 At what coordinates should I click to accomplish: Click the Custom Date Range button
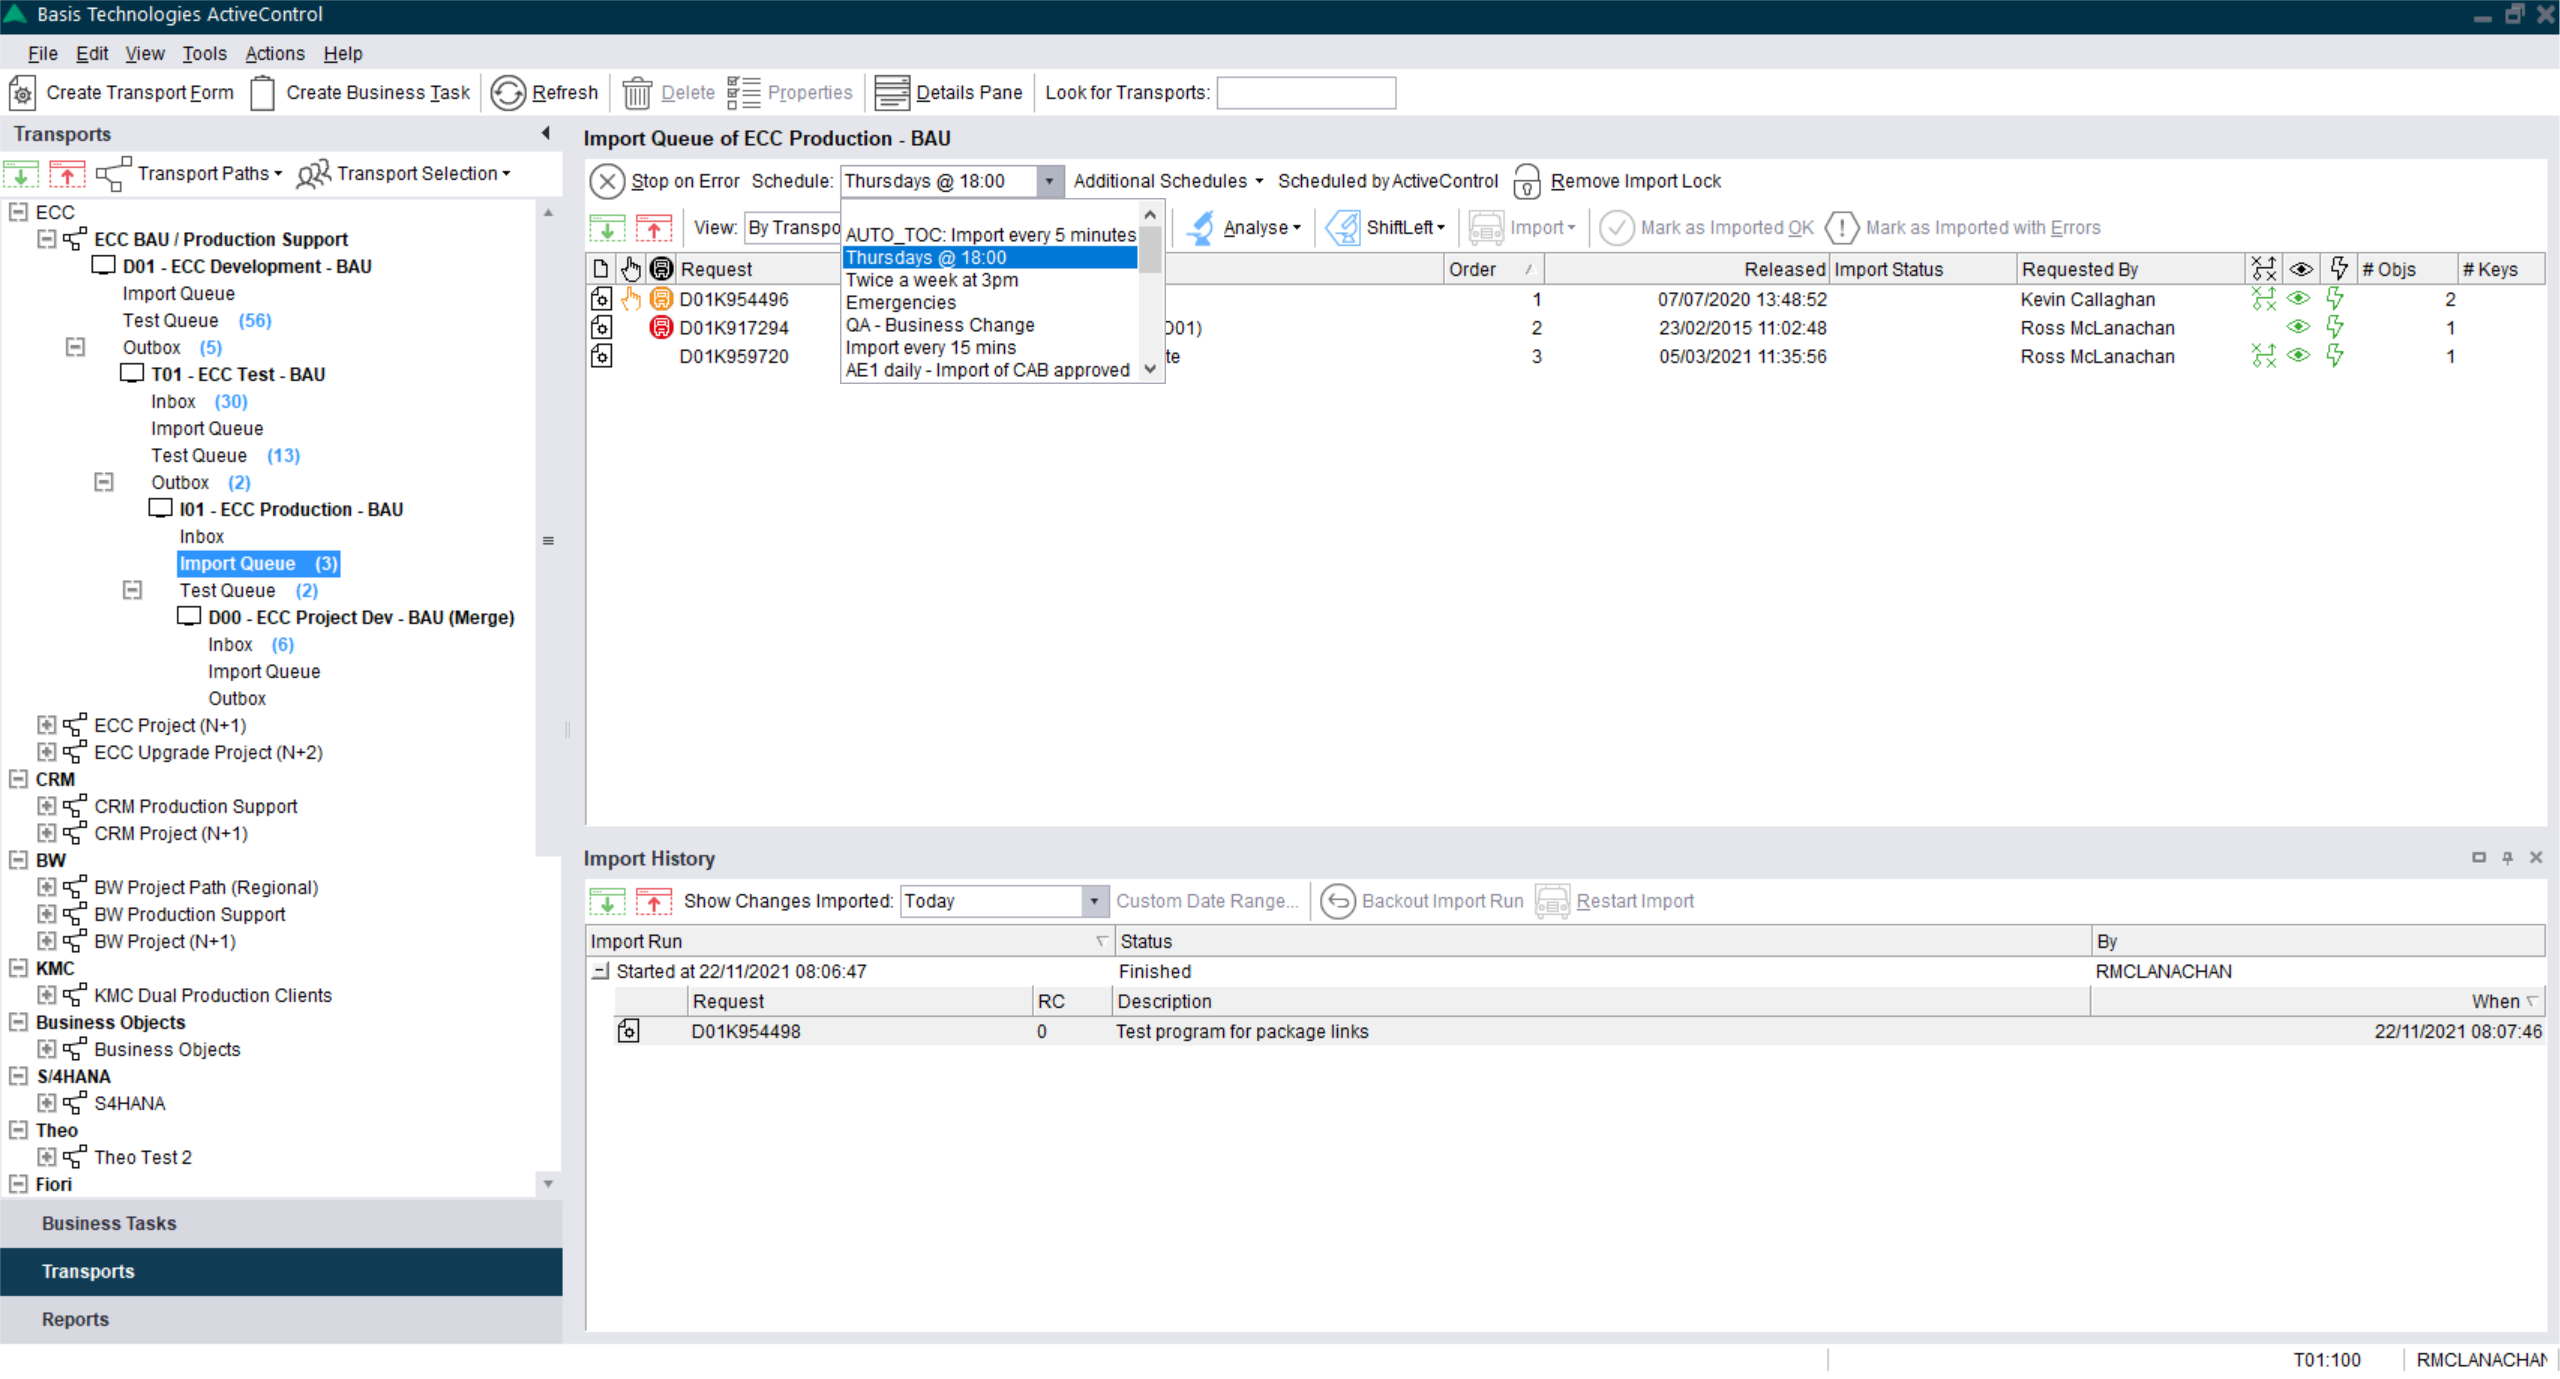point(1206,900)
